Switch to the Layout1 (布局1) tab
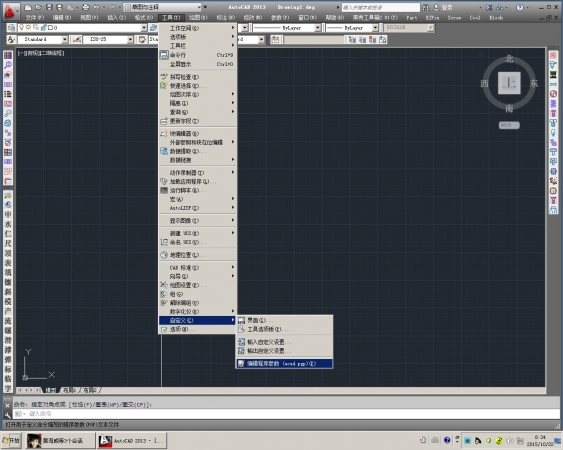This screenshot has width=563, height=450. 69,390
